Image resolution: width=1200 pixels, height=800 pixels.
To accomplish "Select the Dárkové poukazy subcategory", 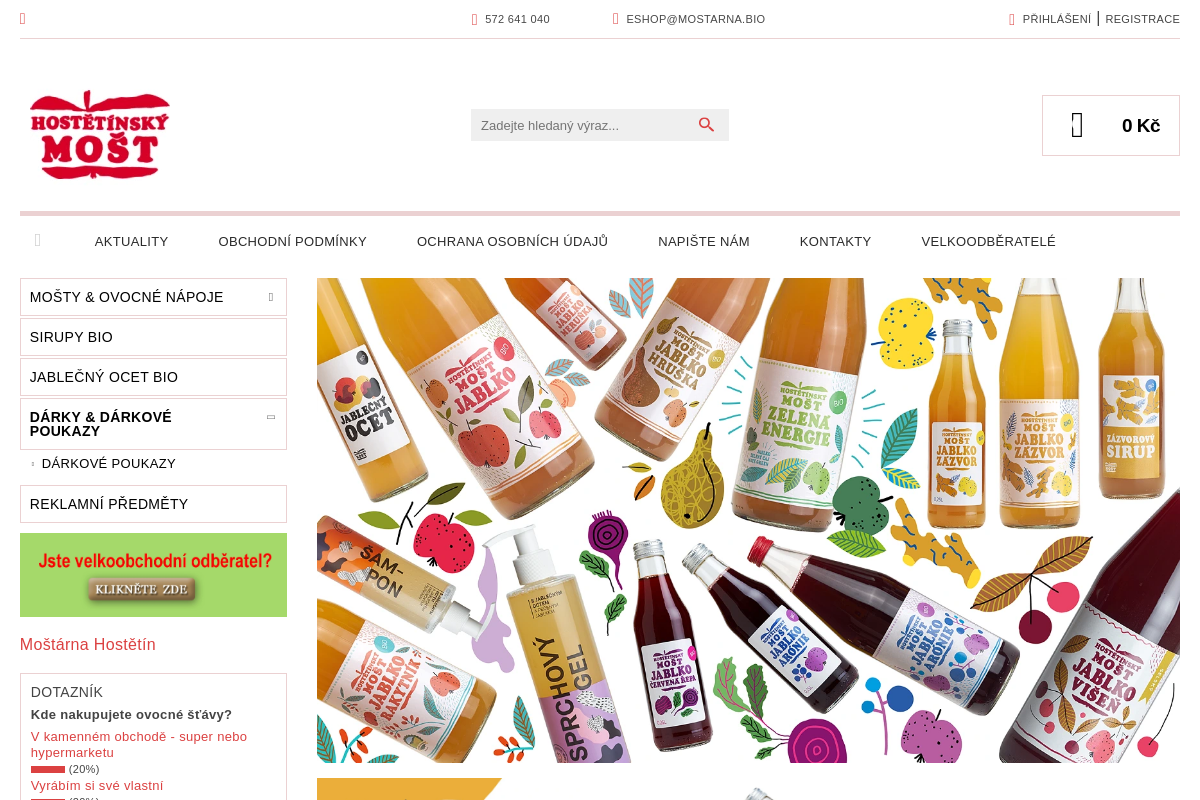I will point(109,464).
